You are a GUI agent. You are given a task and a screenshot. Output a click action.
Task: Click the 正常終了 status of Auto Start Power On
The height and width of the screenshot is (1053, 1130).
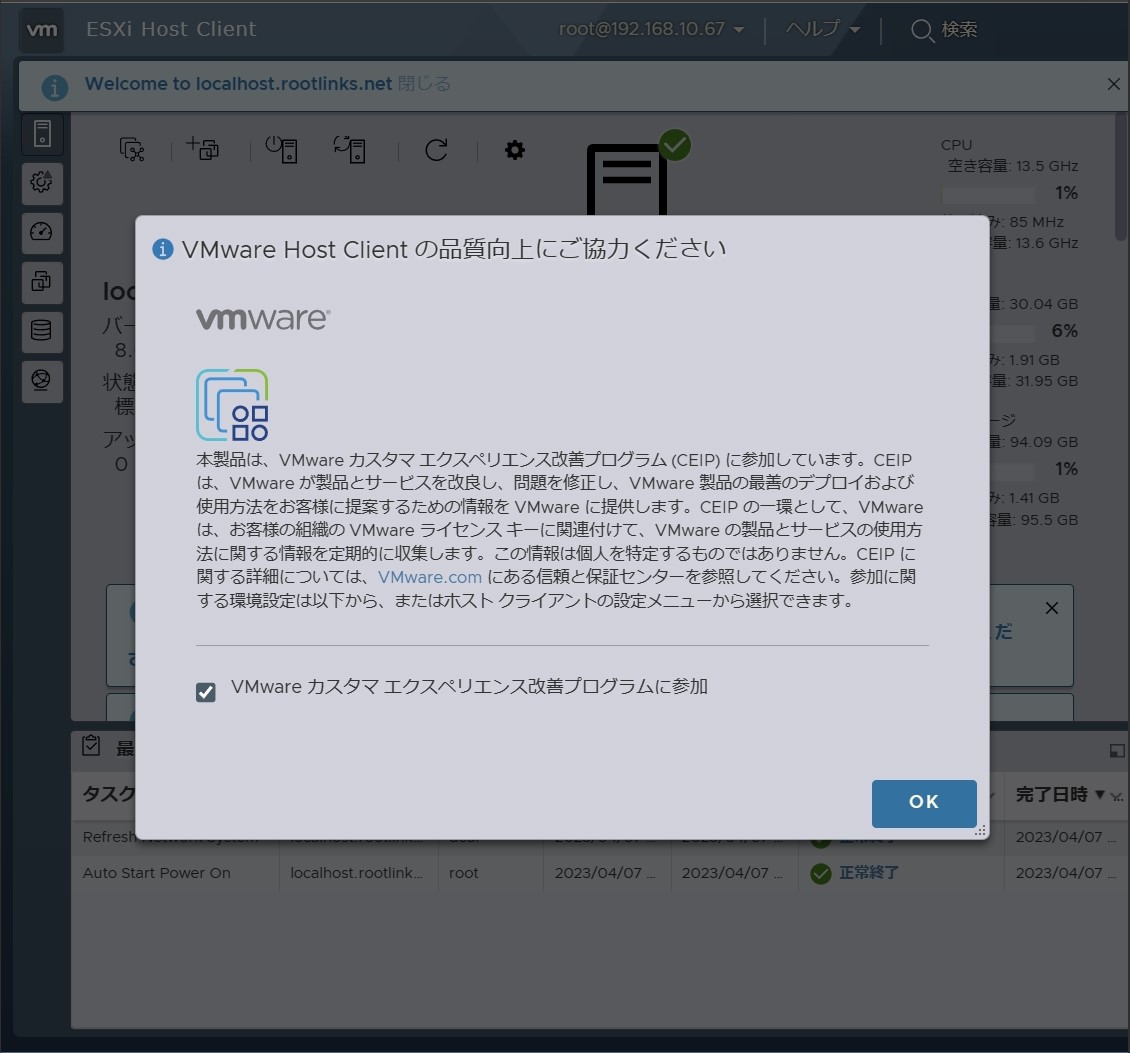coord(868,873)
